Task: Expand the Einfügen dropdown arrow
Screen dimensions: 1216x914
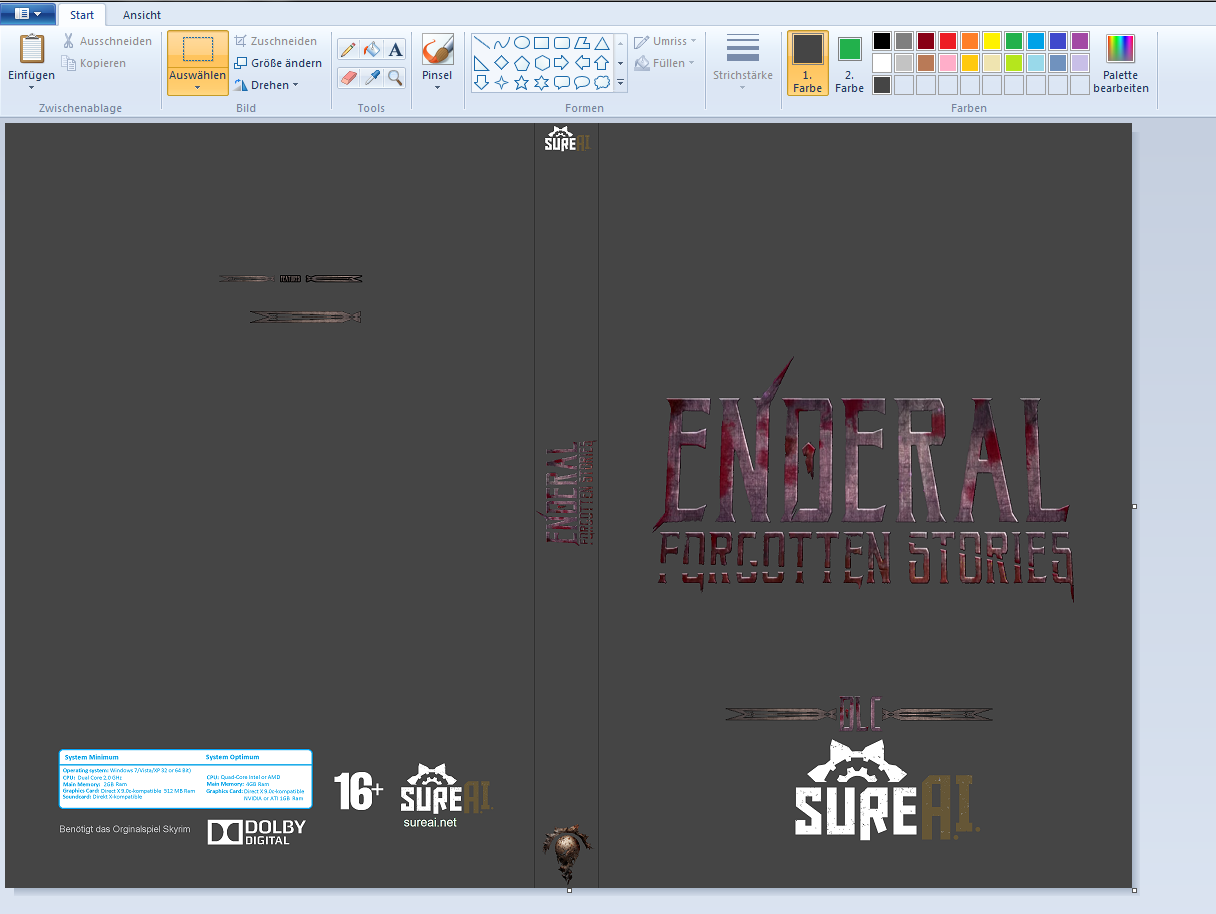Action: point(31,88)
